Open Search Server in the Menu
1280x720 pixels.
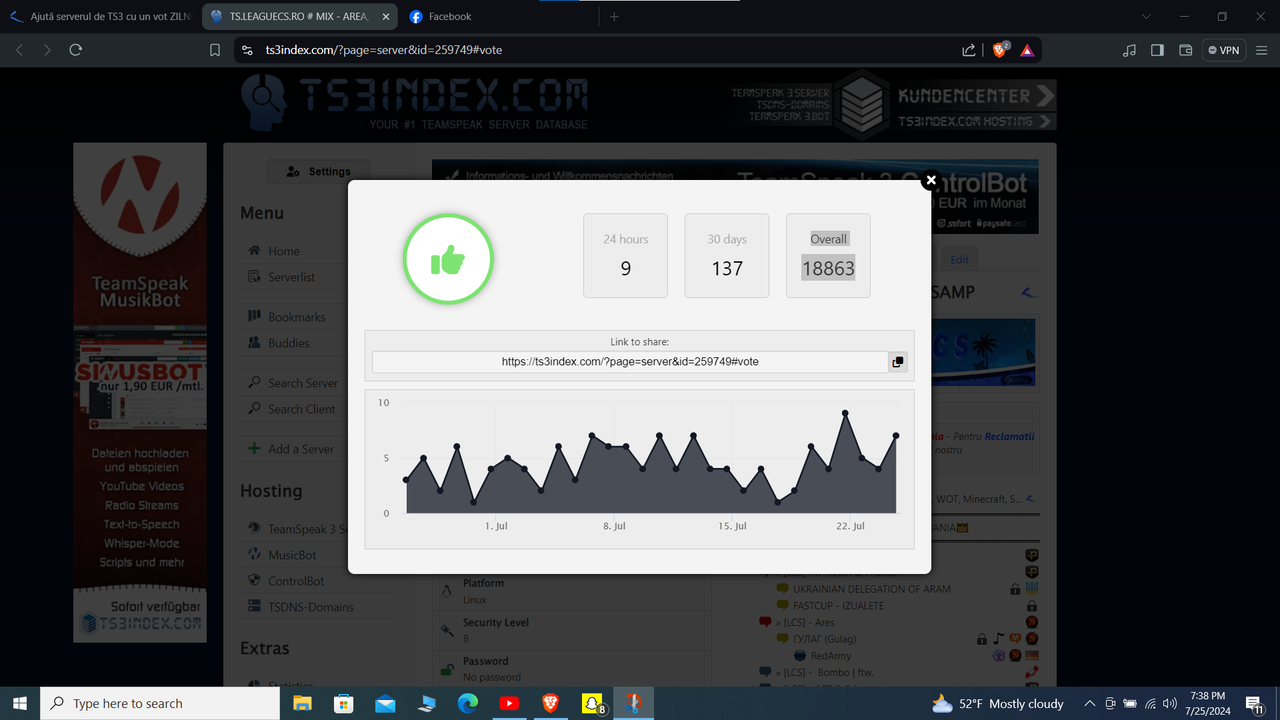click(302, 383)
